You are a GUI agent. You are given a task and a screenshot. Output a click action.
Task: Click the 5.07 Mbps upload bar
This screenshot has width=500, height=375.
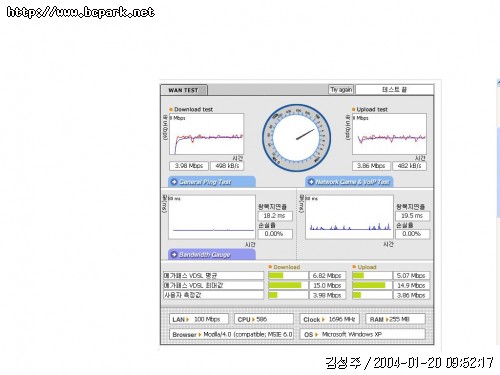click(372, 275)
